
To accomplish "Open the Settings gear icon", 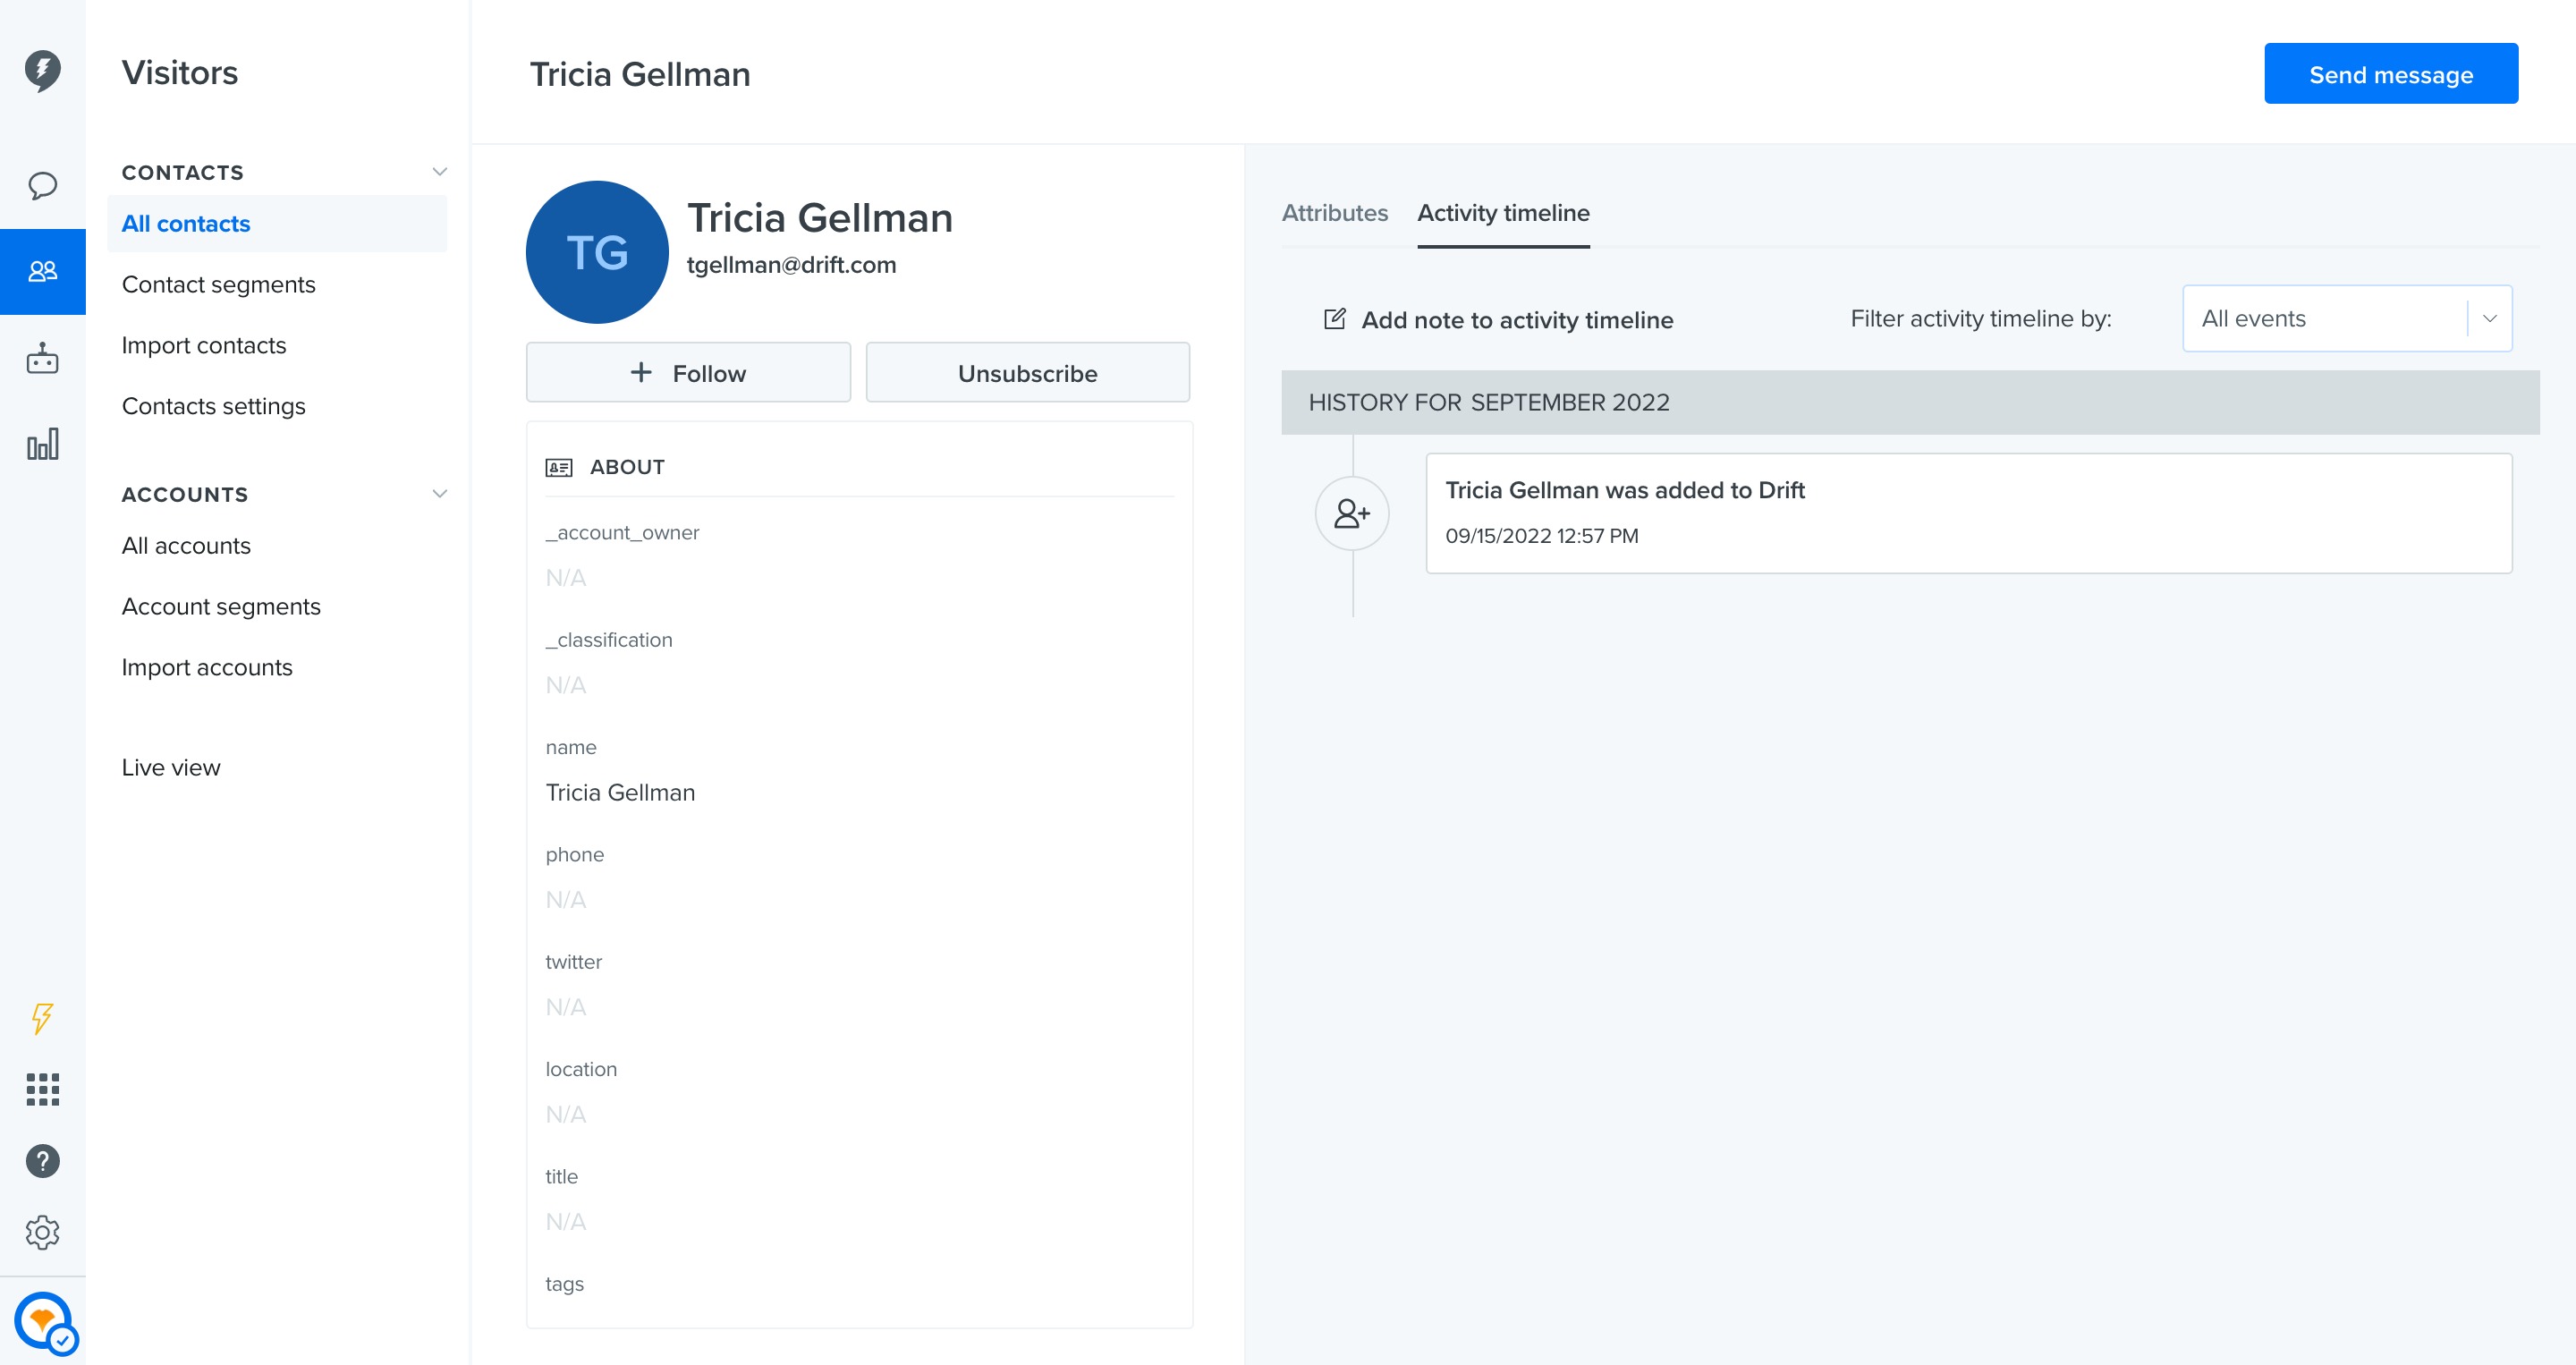I will click(x=43, y=1232).
